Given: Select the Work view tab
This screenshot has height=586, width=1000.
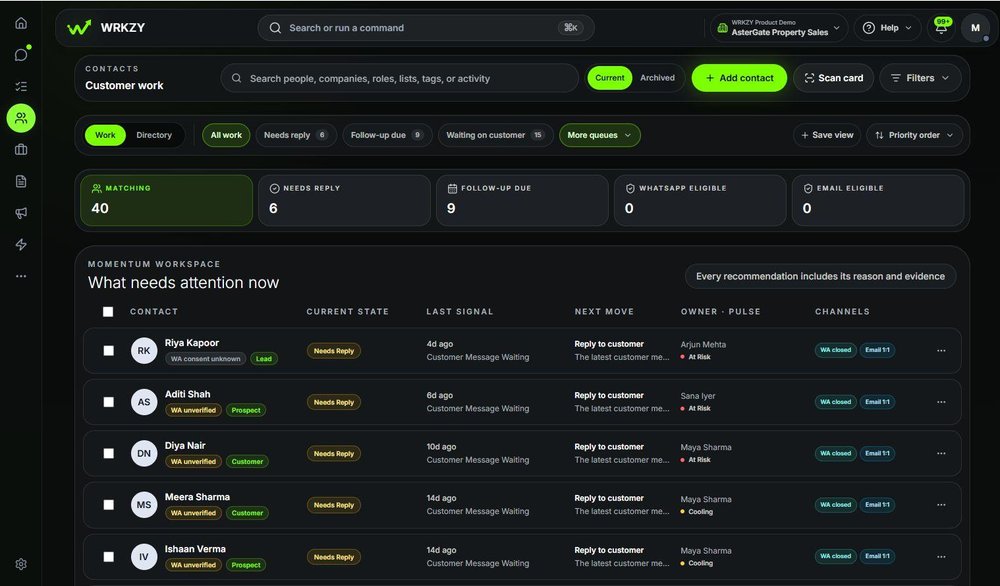Looking at the screenshot, I should click(105, 135).
